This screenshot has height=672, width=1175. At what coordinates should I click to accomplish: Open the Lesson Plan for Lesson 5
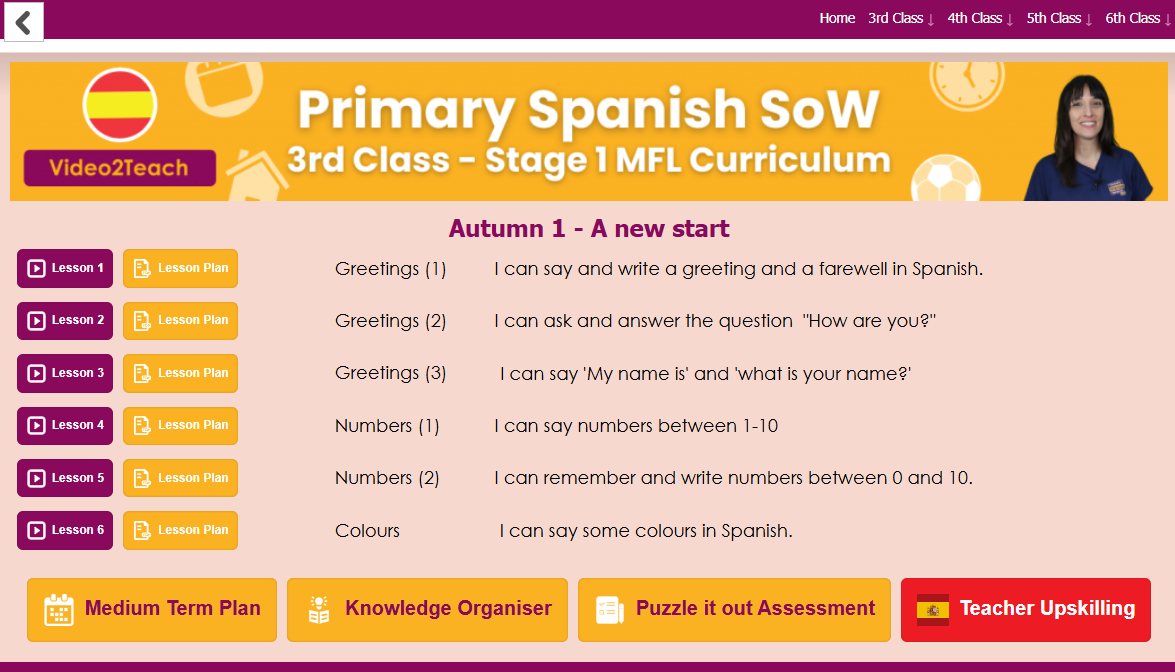tap(180, 478)
